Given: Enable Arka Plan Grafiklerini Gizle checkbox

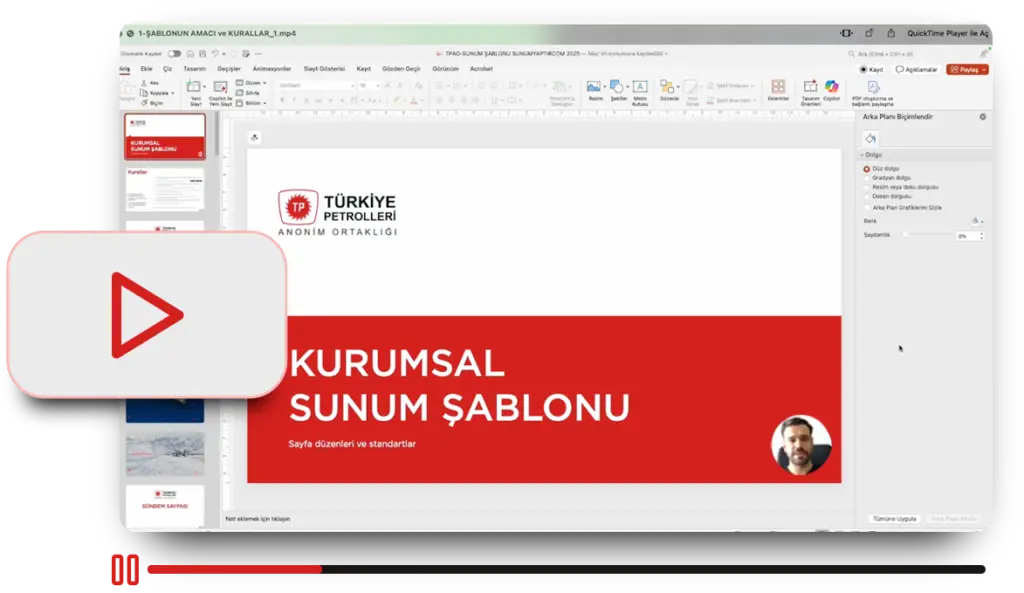Looking at the screenshot, I should (x=866, y=207).
